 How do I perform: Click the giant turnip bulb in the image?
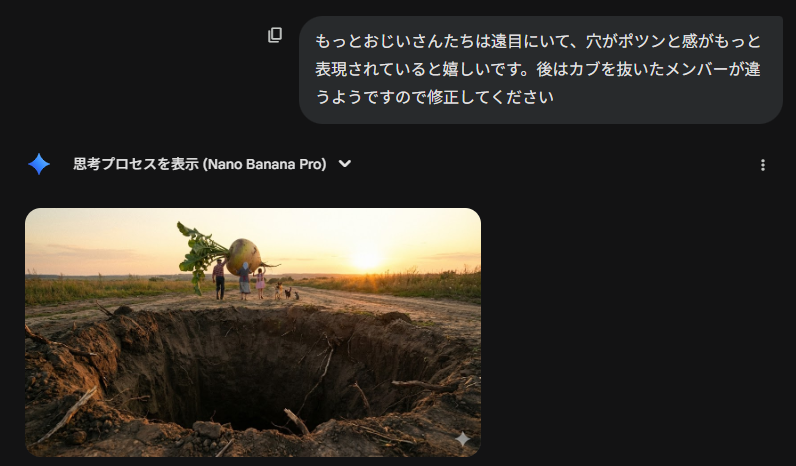pos(244,255)
